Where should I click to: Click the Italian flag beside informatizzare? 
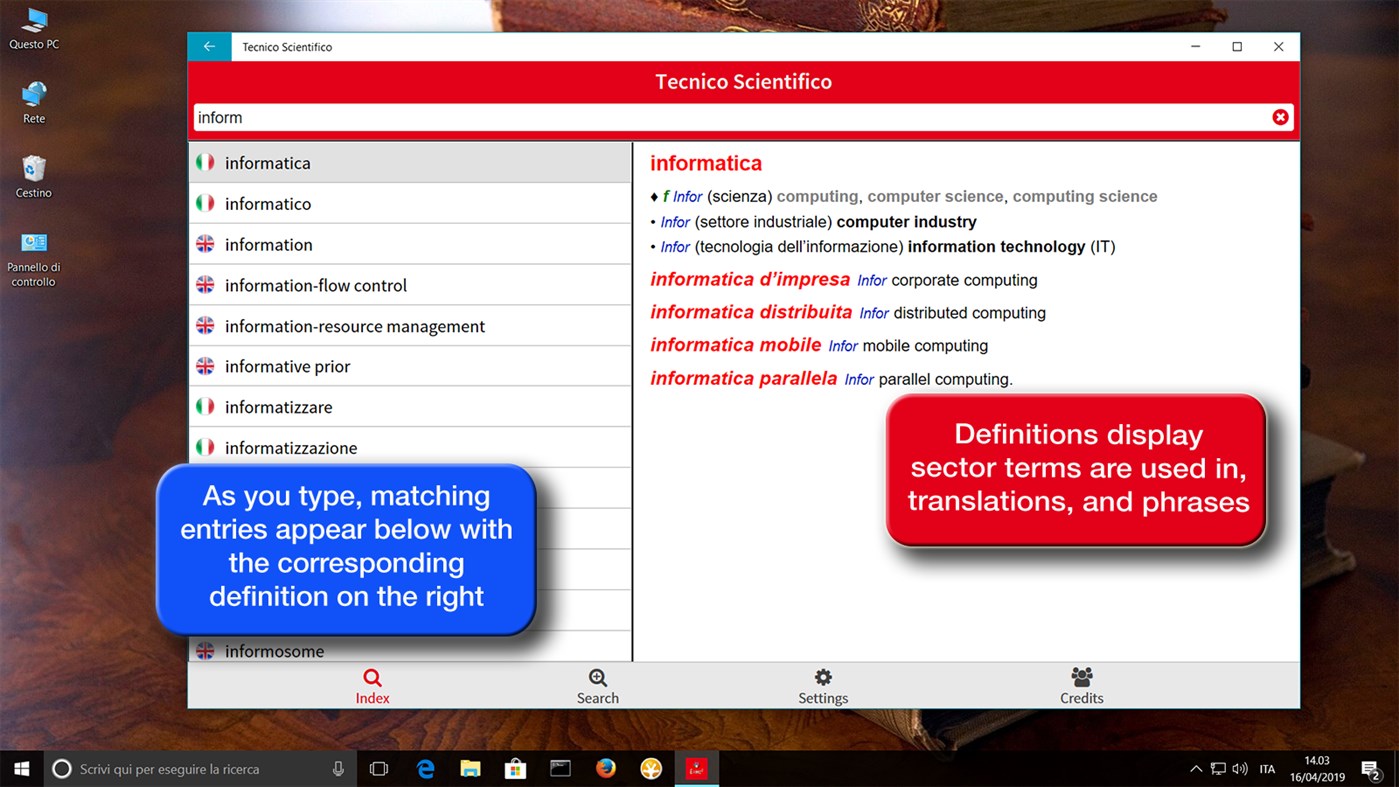(205, 406)
